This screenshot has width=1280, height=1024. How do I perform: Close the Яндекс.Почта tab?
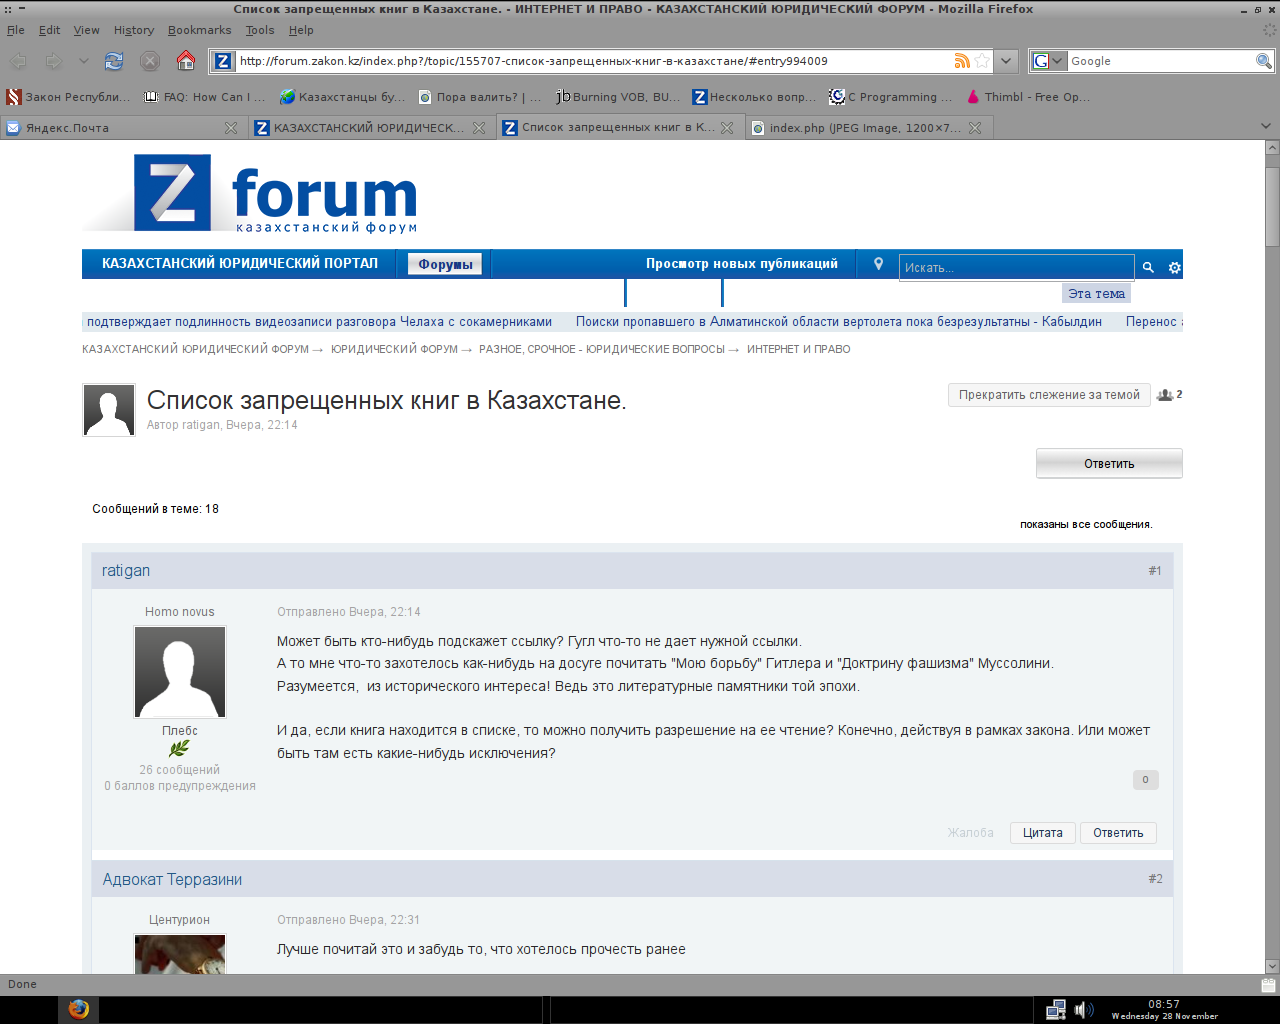(x=231, y=128)
